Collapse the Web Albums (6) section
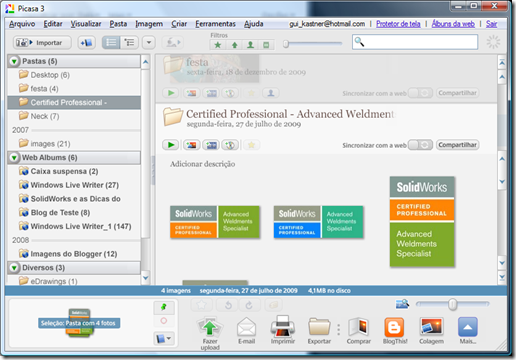This screenshot has width=516, height=360. point(14,157)
